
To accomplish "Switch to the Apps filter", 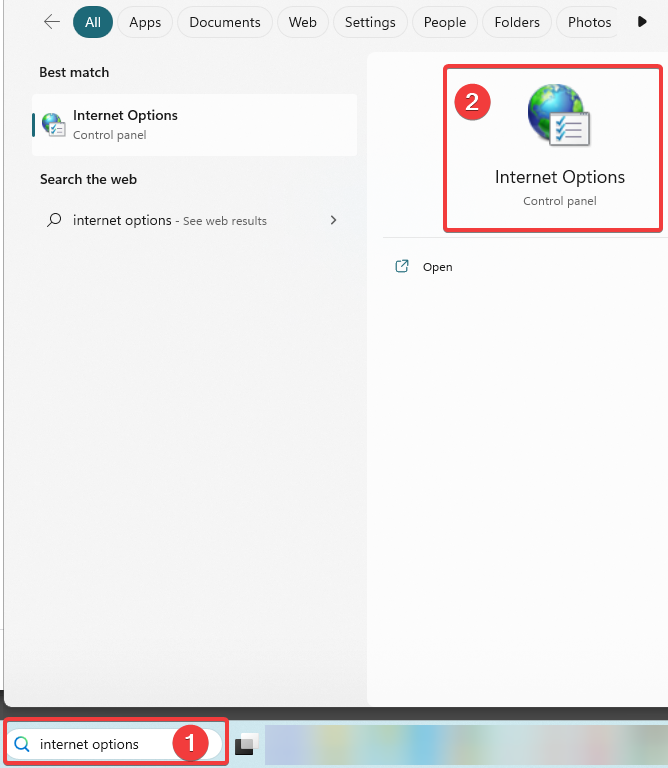I will (145, 22).
